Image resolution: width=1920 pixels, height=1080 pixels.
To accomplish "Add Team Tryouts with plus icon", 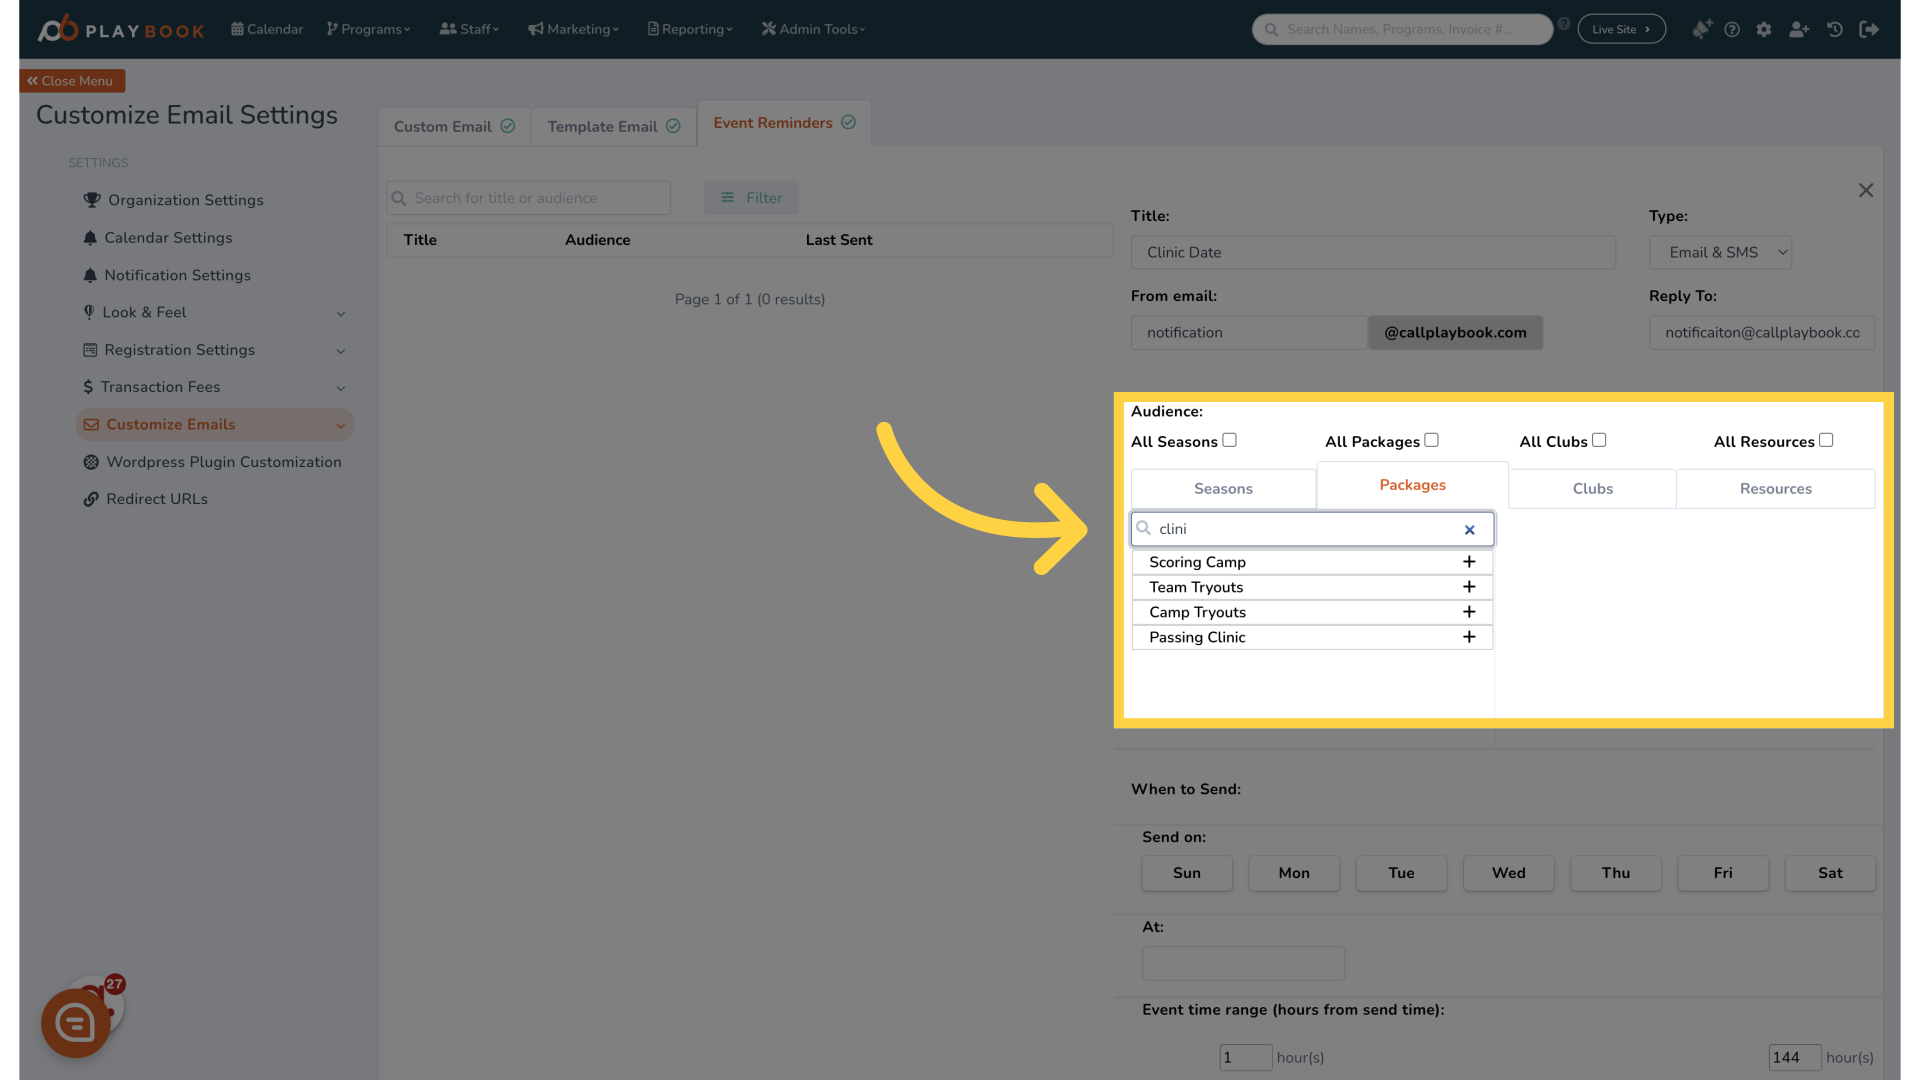I will tap(1469, 587).
